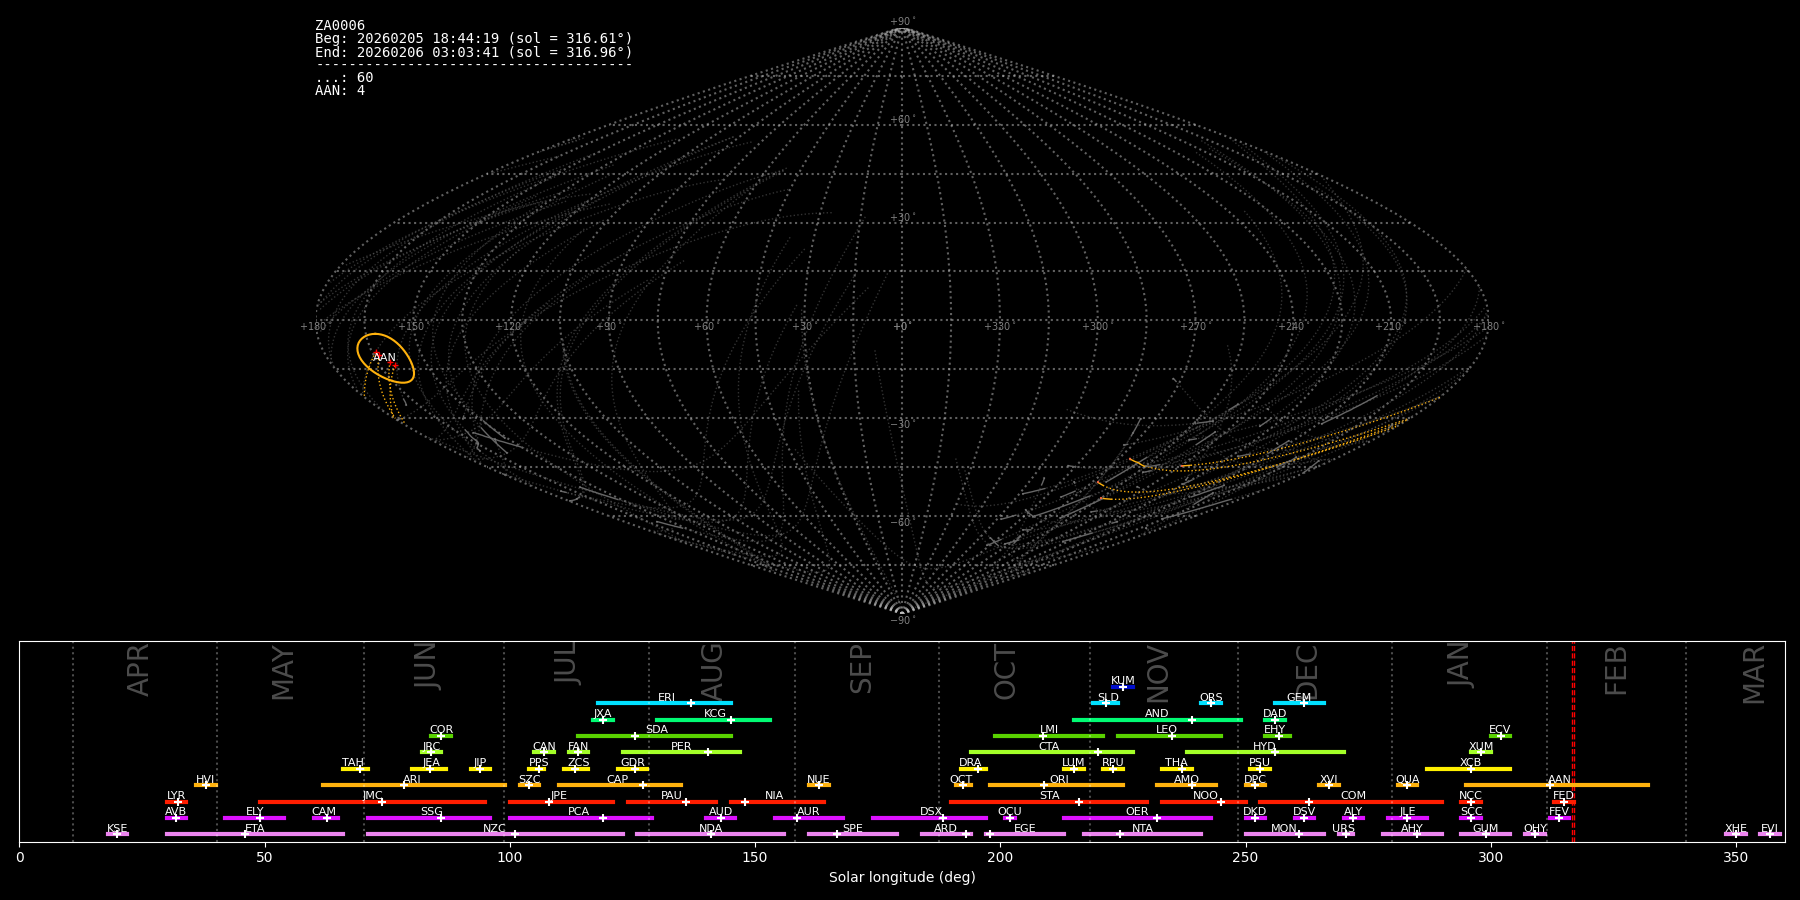Click the LYR shower label
Screen dimensions: 1800x900
click(x=176, y=796)
